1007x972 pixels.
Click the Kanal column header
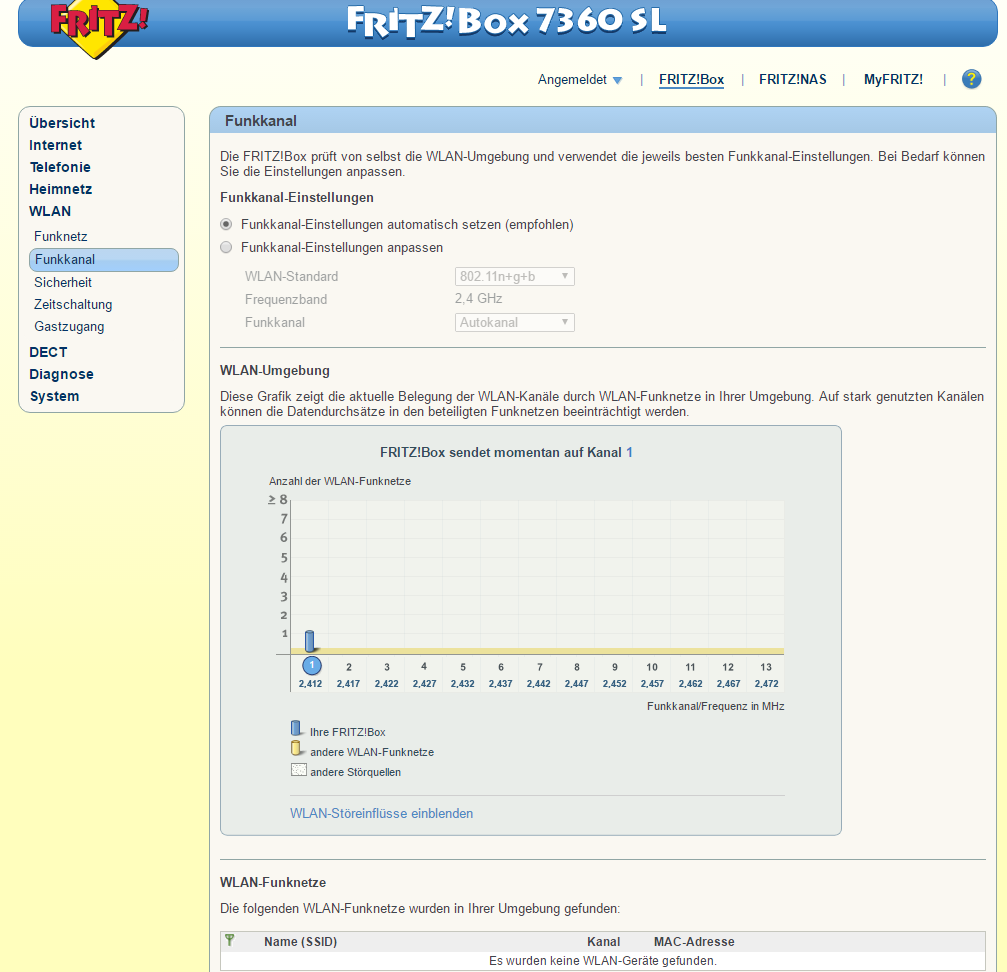coord(603,942)
